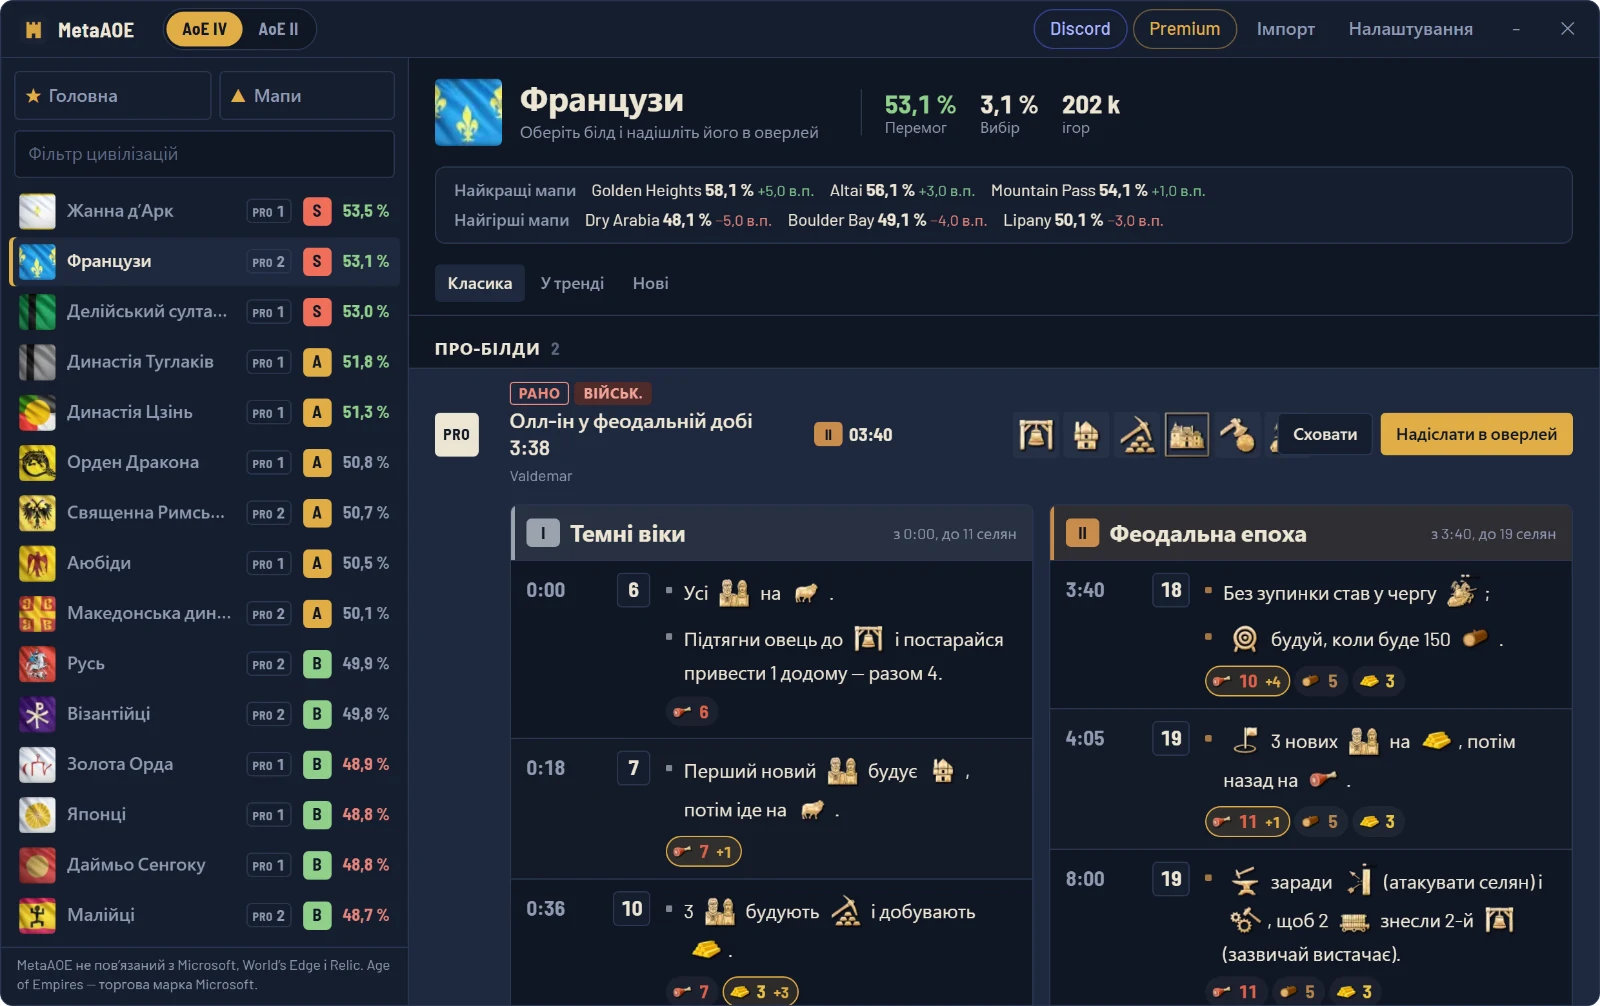1600x1006 pixels.
Task: Click the lumber axe icon in build header
Action: coord(1238,435)
